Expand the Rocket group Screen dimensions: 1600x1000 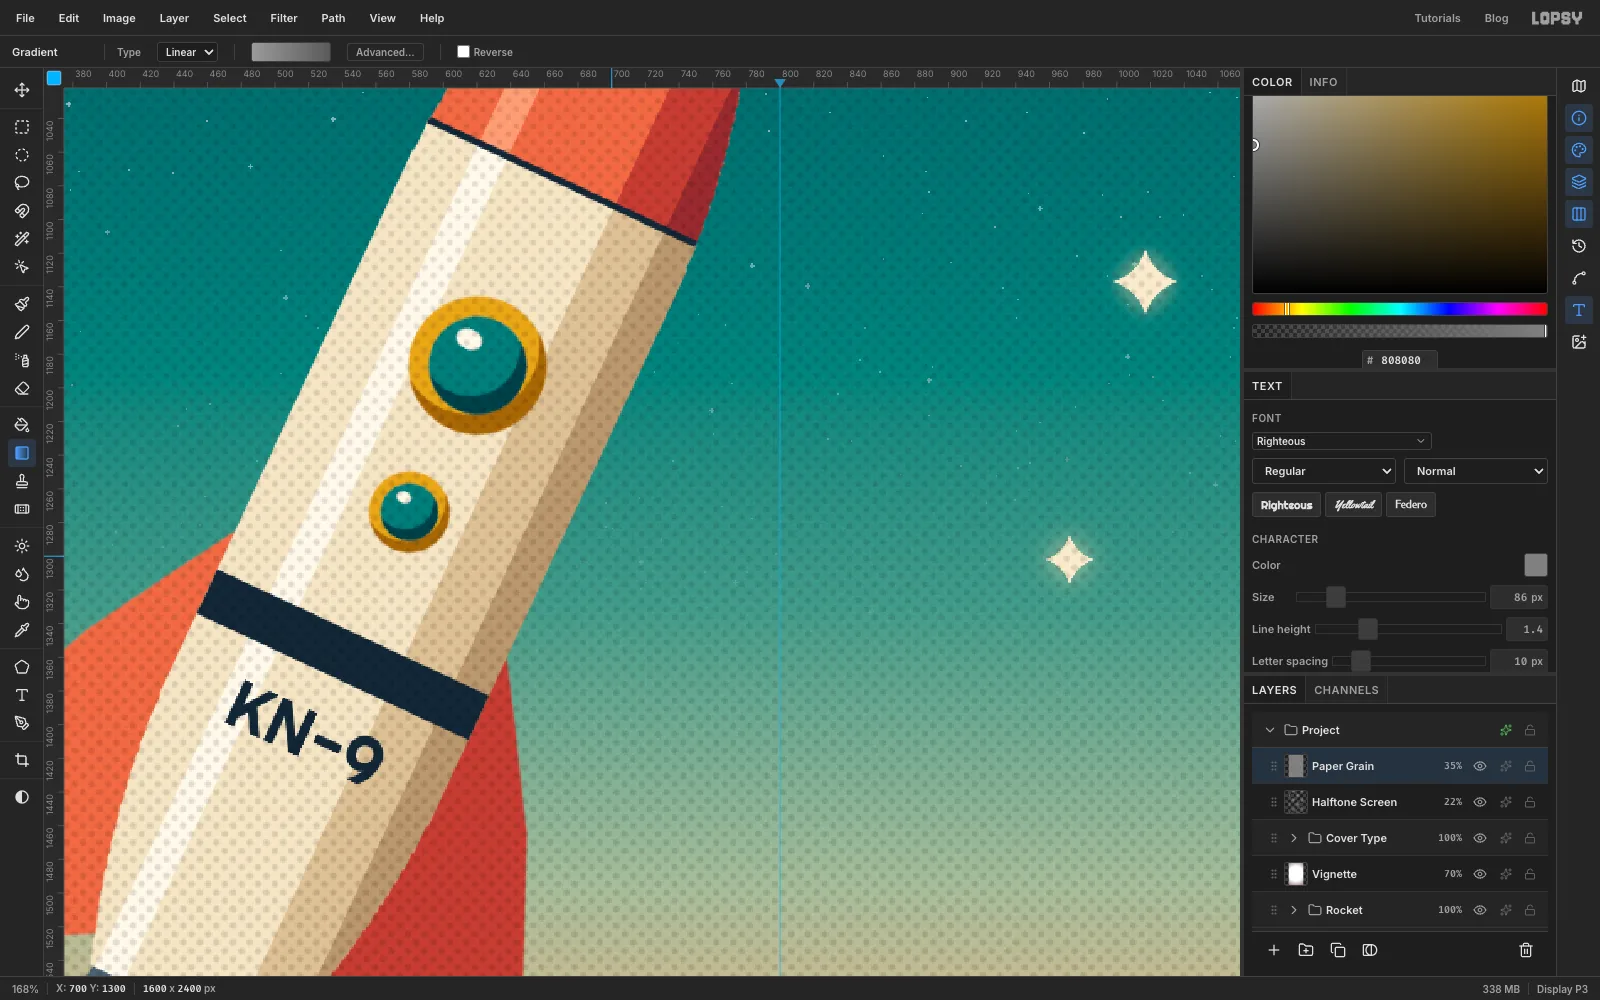1294,910
